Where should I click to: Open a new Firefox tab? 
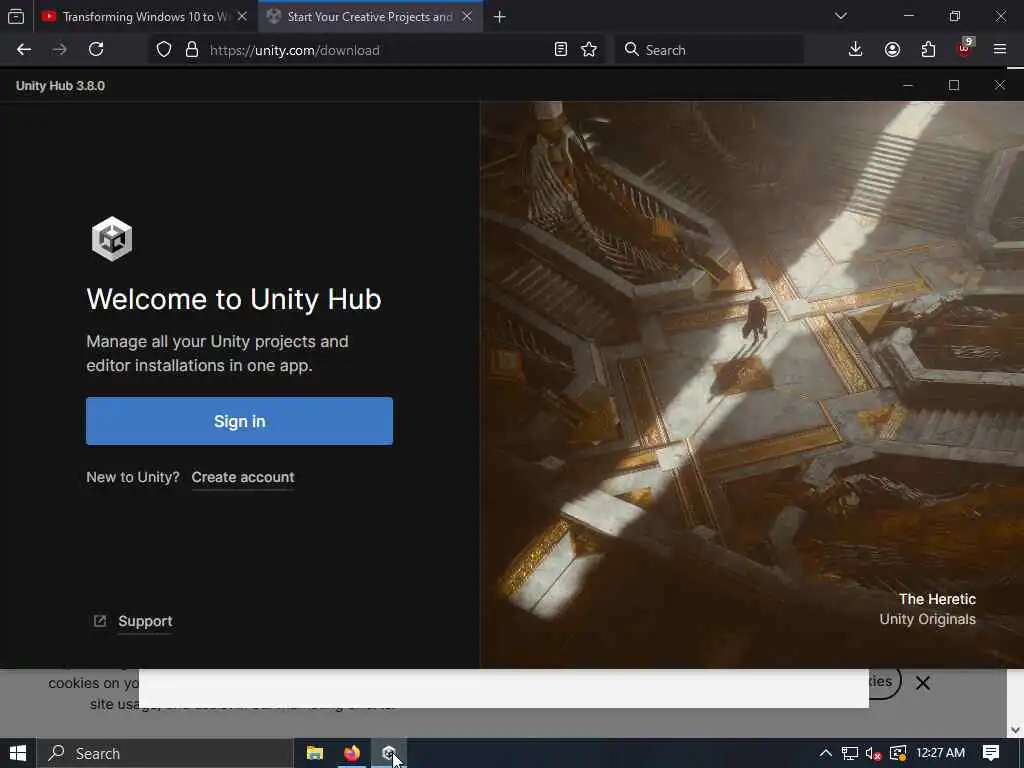click(500, 17)
